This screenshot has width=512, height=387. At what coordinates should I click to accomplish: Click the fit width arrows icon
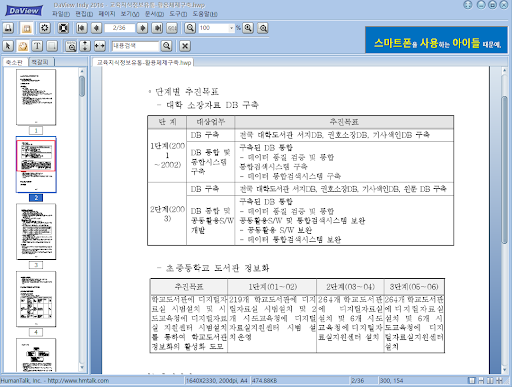click(99, 46)
